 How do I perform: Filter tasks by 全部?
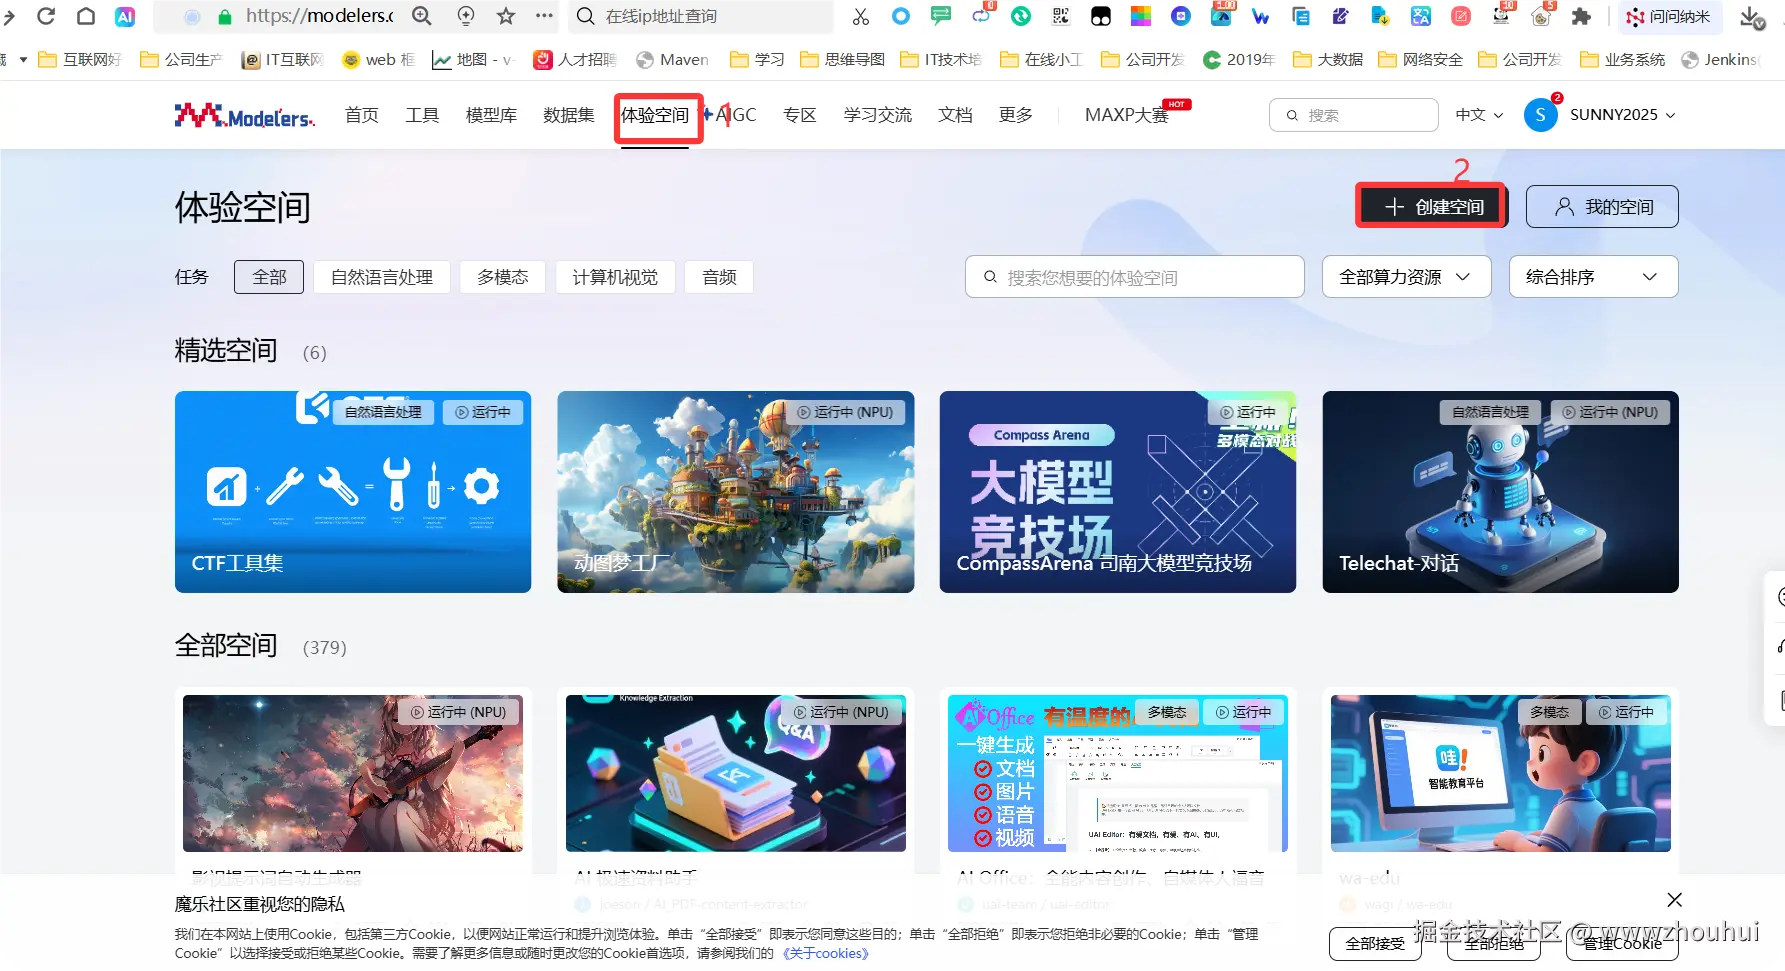pyautogui.click(x=269, y=277)
